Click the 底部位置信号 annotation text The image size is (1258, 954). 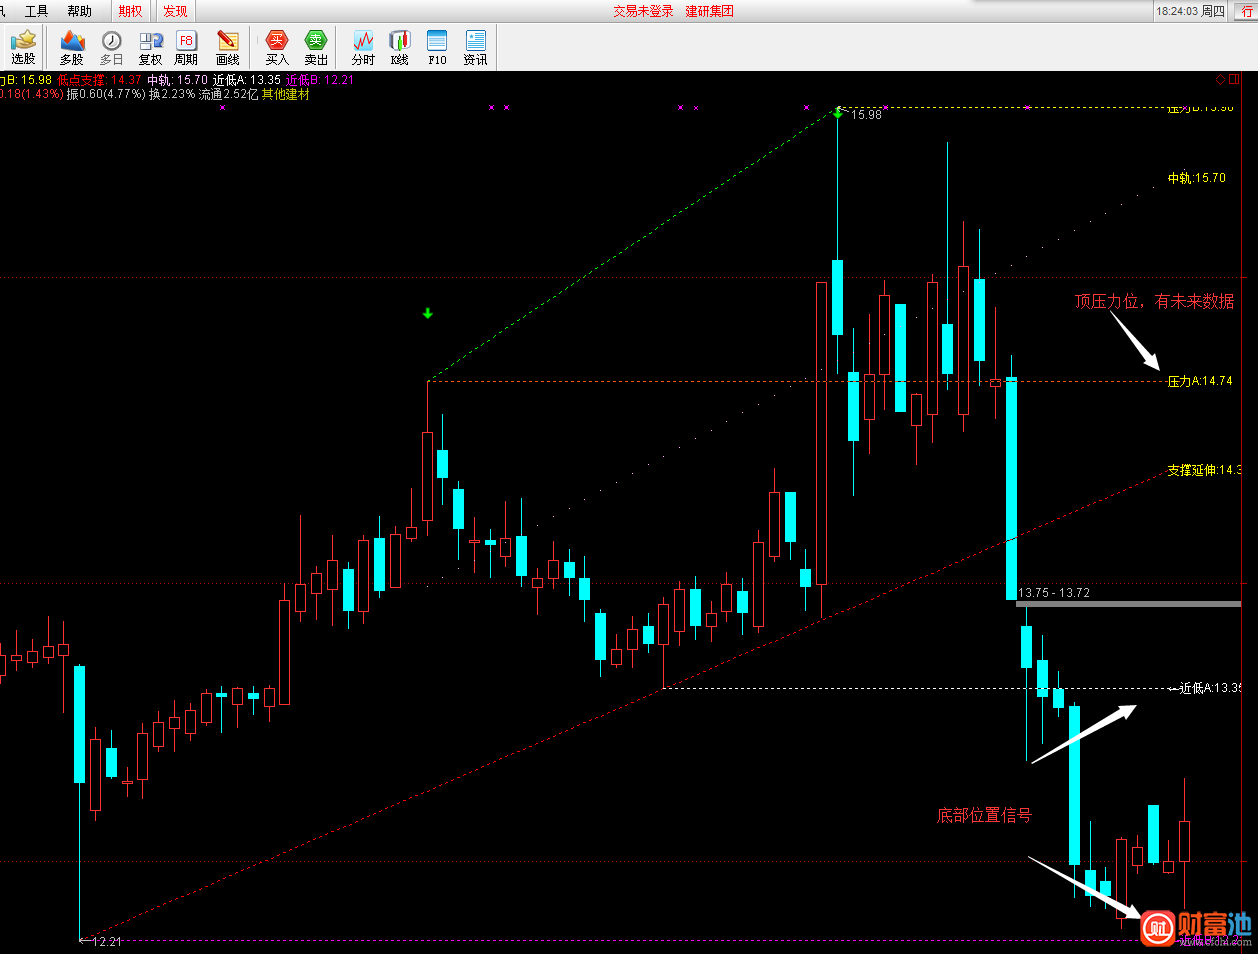[x=984, y=815]
